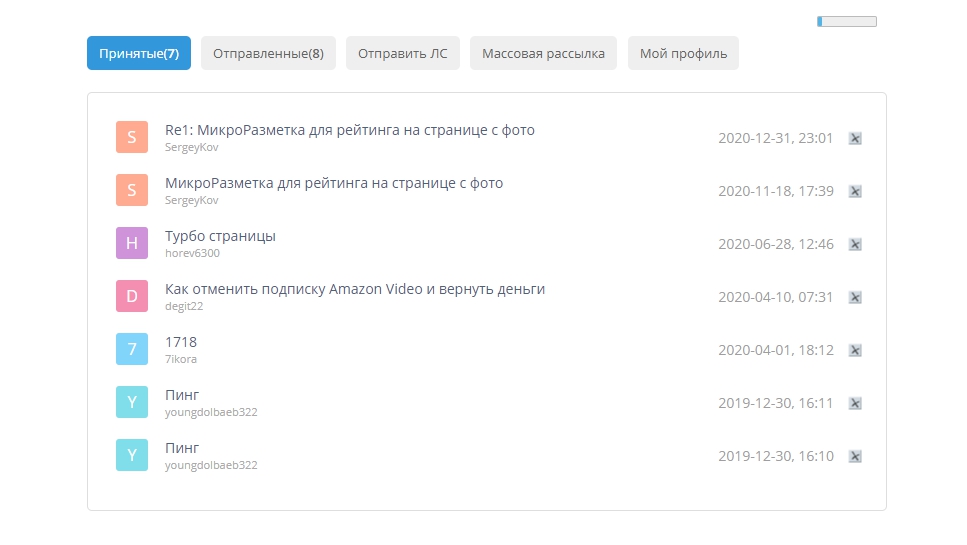The image size is (967, 545).
Task: Remove the Amazon Video subscription message
Action: click(x=855, y=297)
